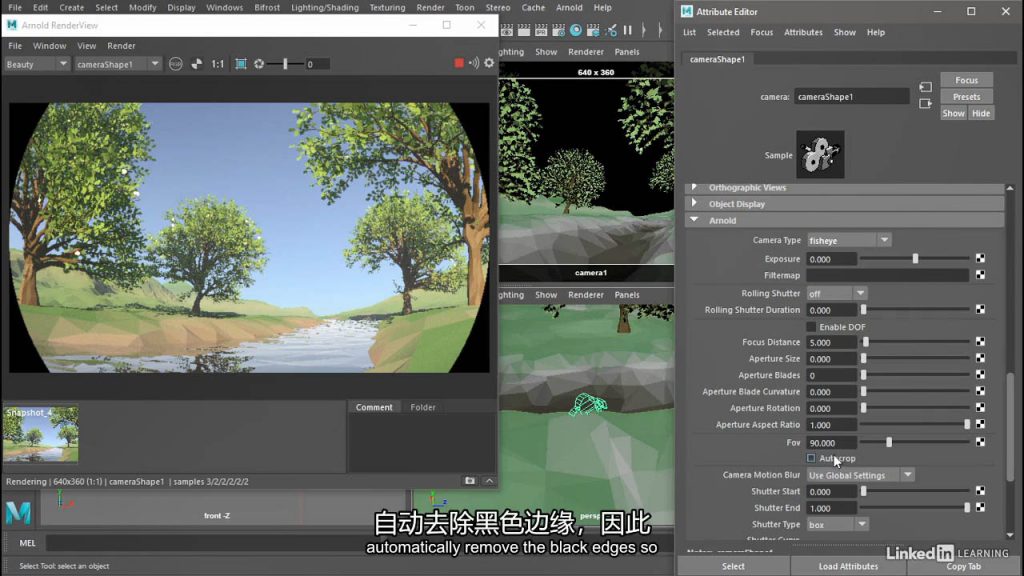The image size is (1024, 576).
Task: Click the Sample swatch preview image
Action: pos(820,155)
